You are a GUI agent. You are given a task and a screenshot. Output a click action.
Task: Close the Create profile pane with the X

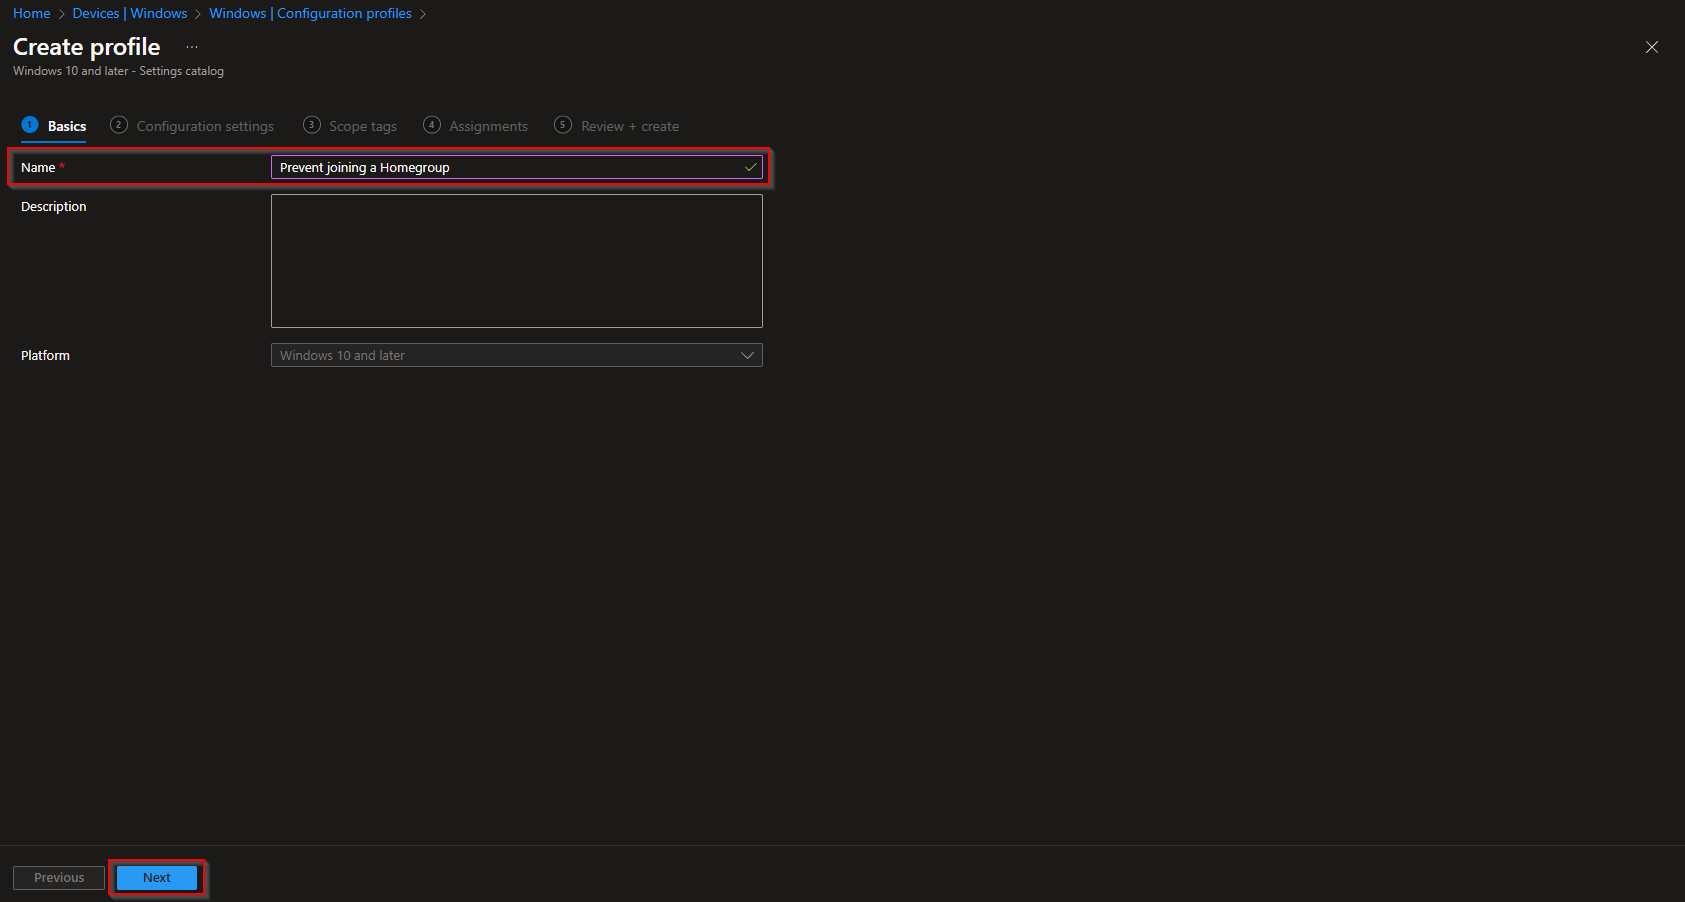tap(1651, 47)
